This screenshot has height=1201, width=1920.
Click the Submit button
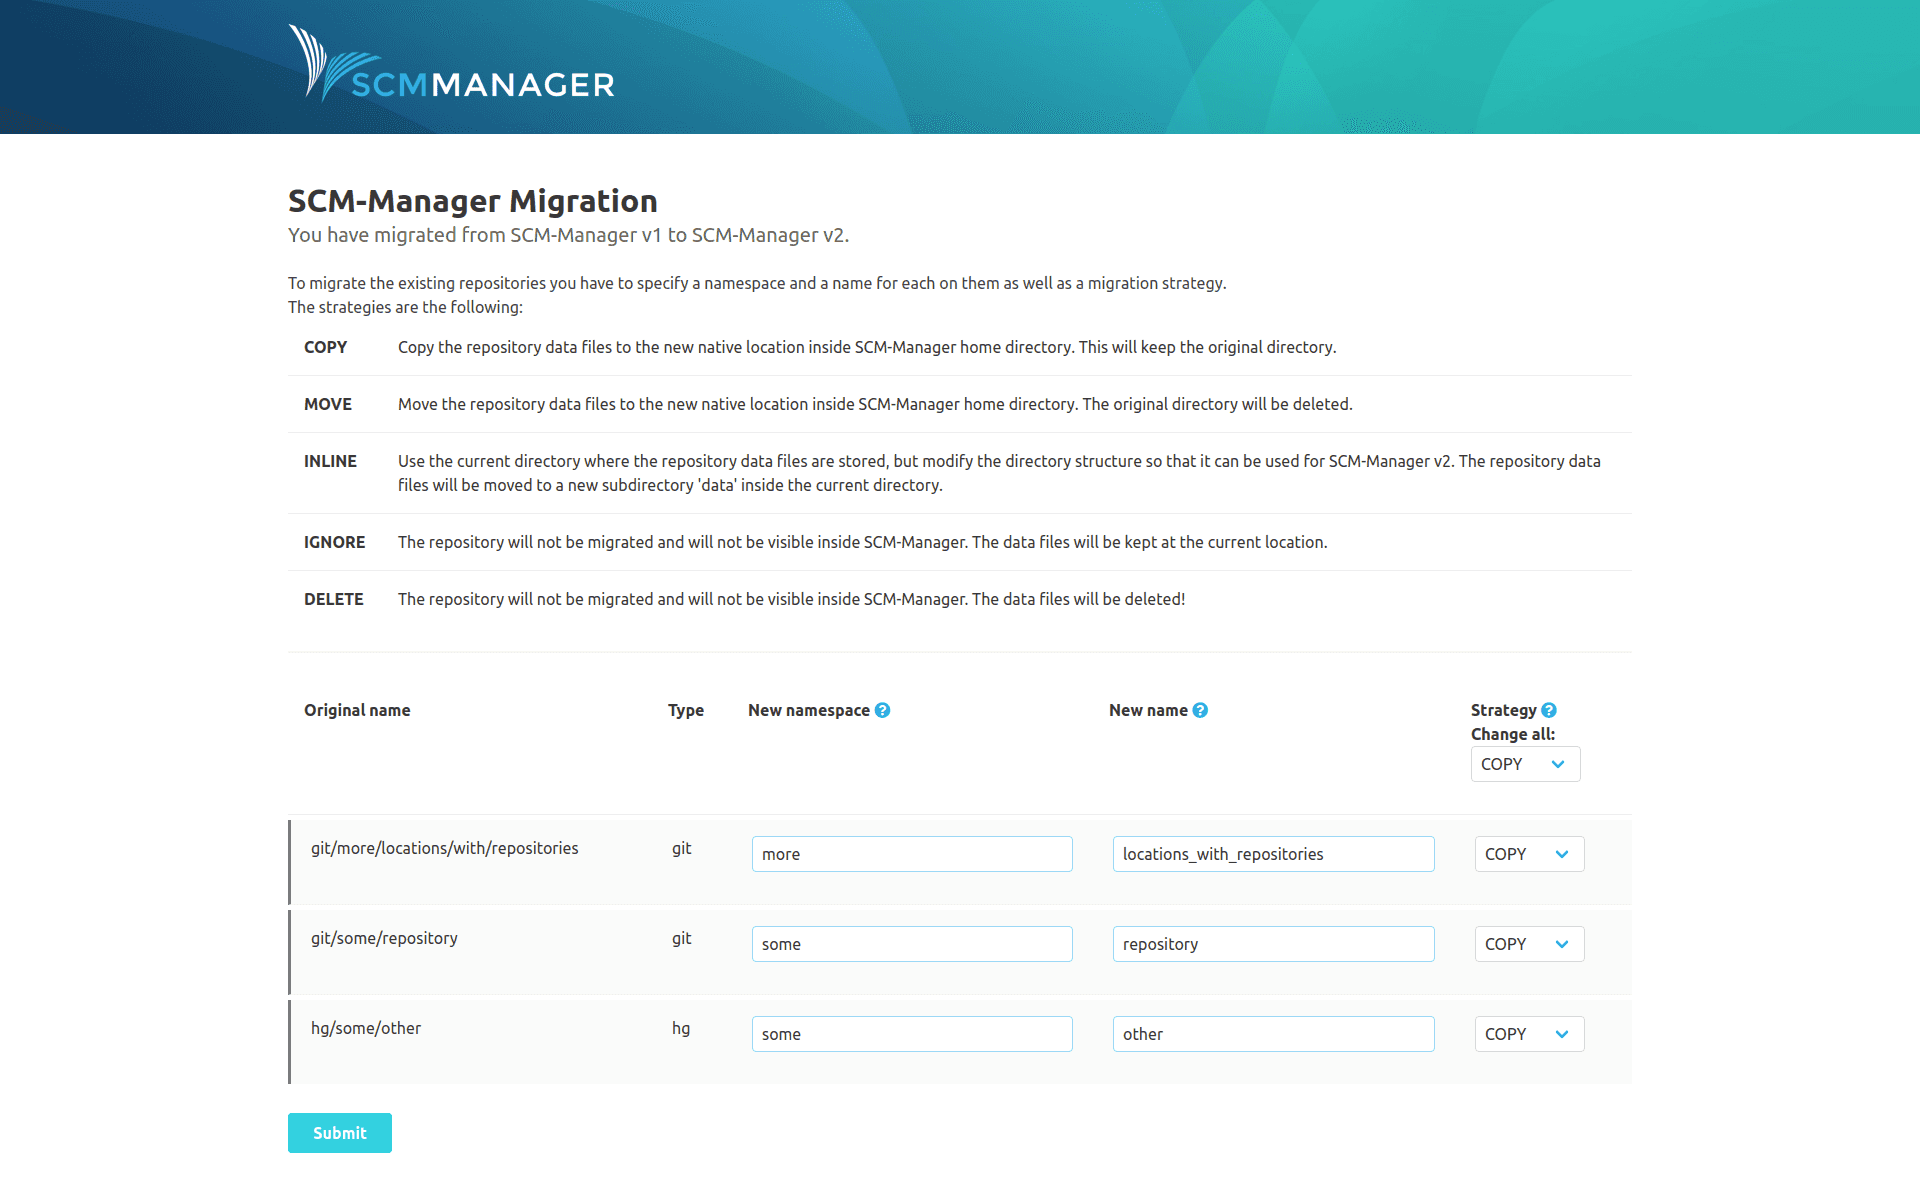pos(339,1133)
